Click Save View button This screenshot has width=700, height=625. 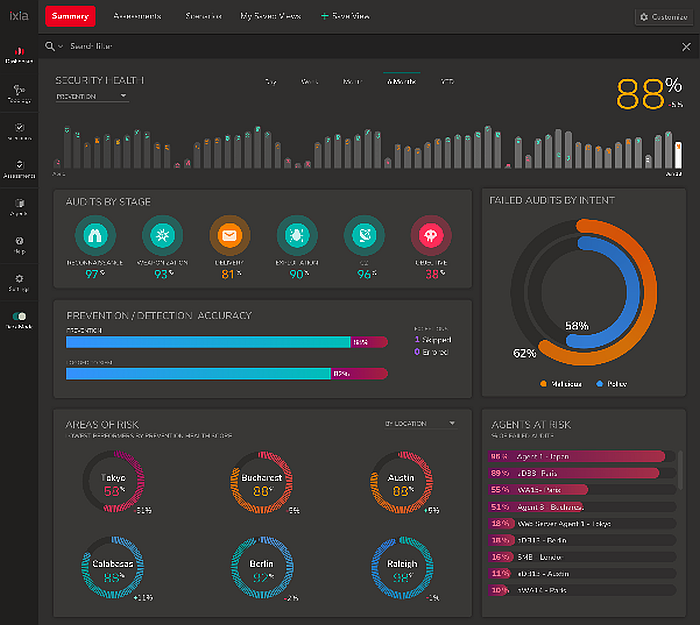point(347,17)
